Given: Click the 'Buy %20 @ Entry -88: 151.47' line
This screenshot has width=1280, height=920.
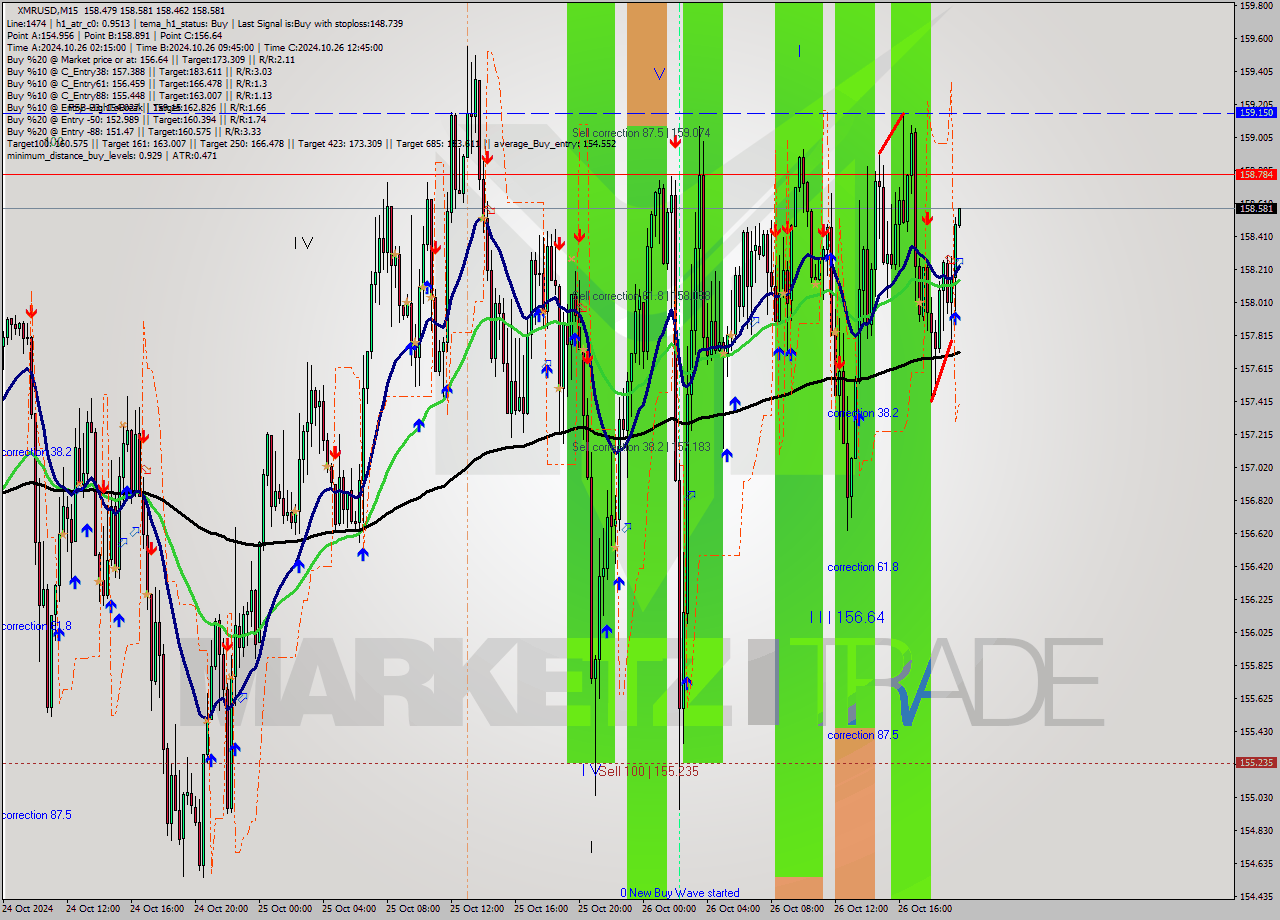Looking at the screenshot, I should point(70,131).
